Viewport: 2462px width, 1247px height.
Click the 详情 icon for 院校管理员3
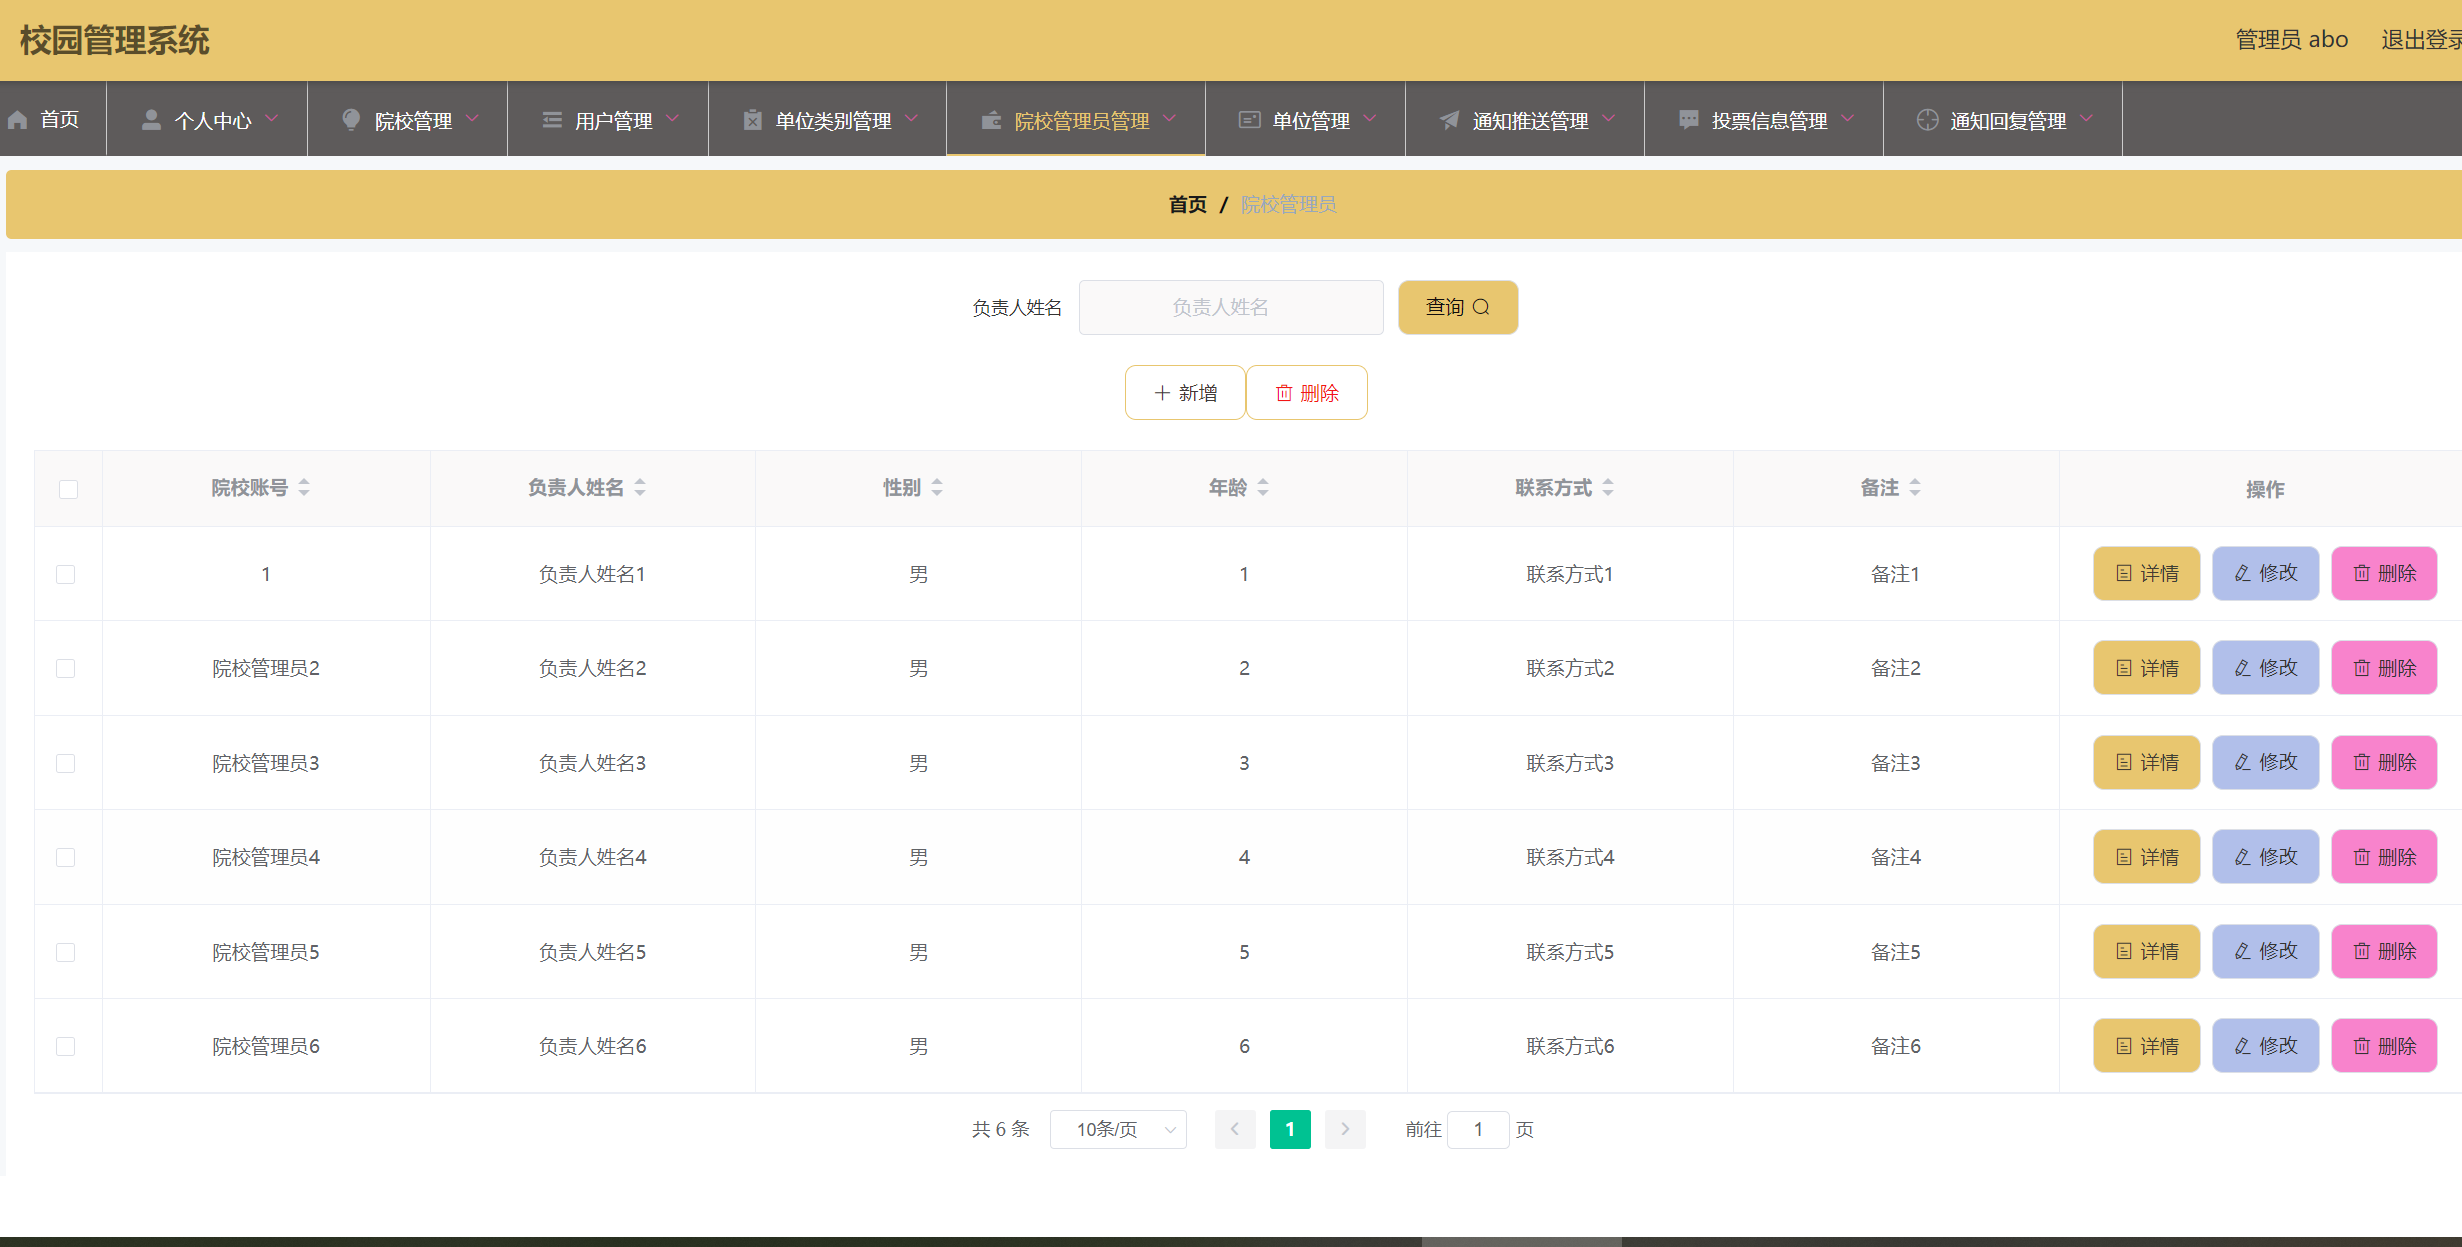click(x=2125, y=762)
